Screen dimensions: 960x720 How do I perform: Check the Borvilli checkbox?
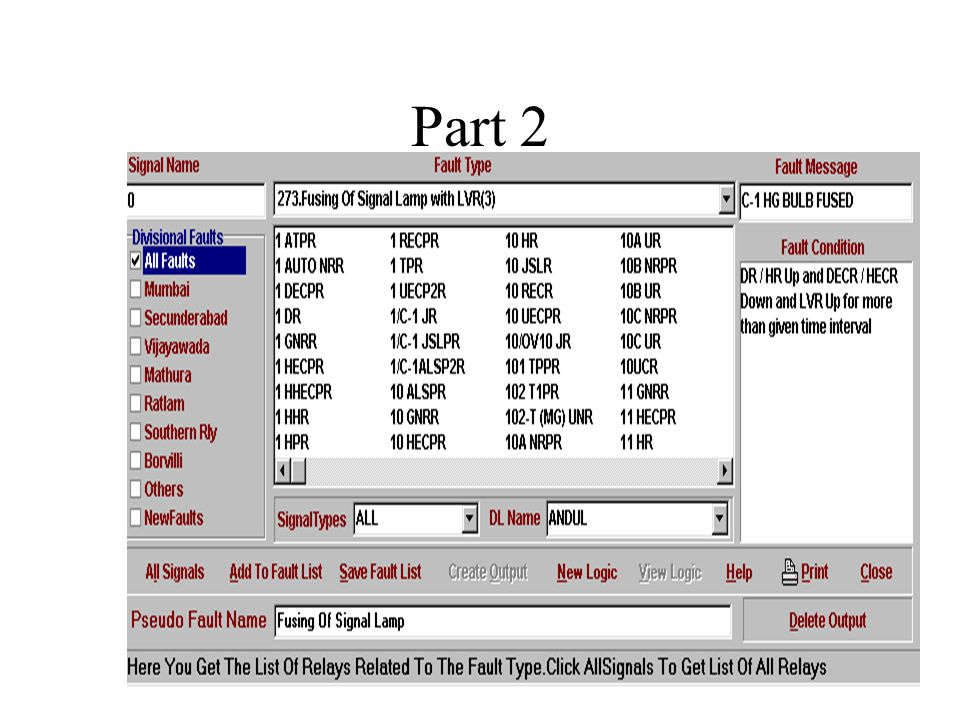pyautogui.click(x=135, y=460)
